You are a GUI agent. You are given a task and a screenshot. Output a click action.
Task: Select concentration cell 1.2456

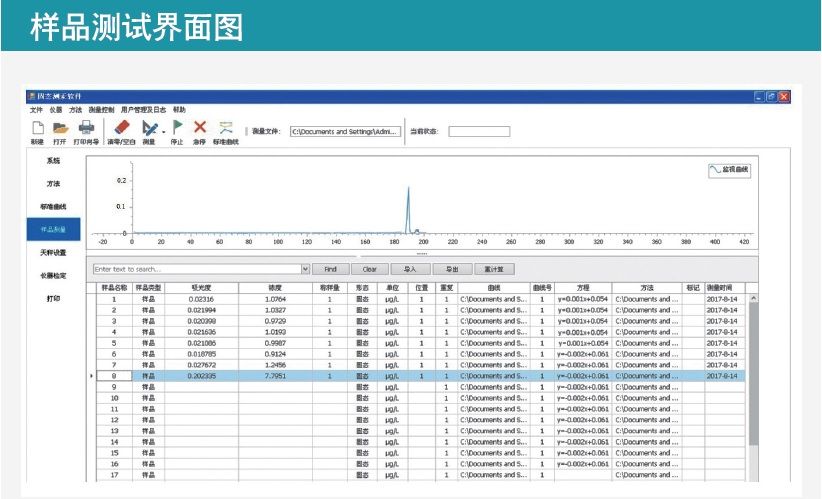[x=275, y=365]
